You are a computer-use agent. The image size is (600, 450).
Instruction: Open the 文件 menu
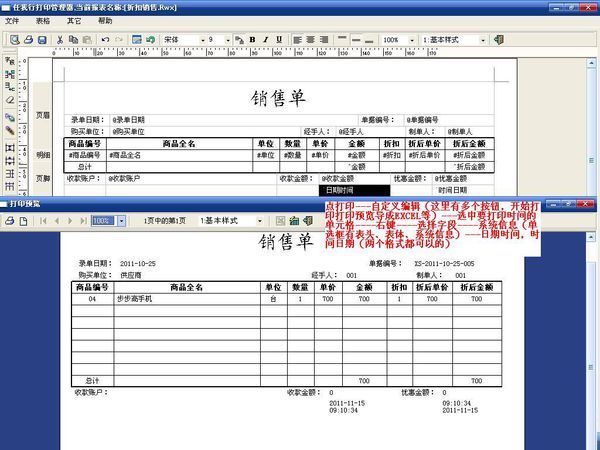click(x=11, y=21)
